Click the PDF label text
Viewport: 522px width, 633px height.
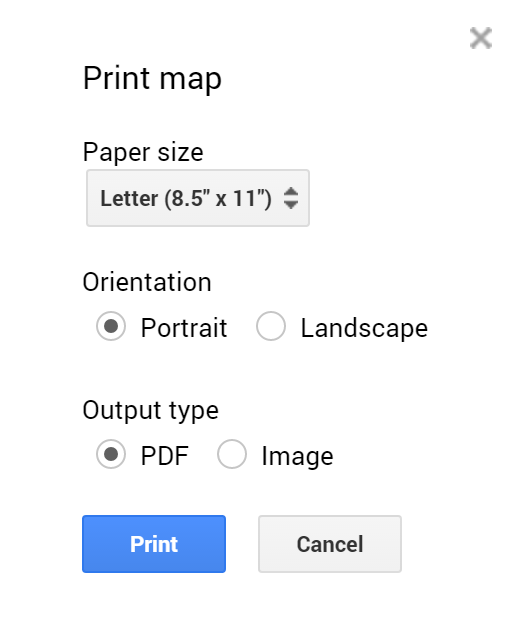(x=165, y=456)
